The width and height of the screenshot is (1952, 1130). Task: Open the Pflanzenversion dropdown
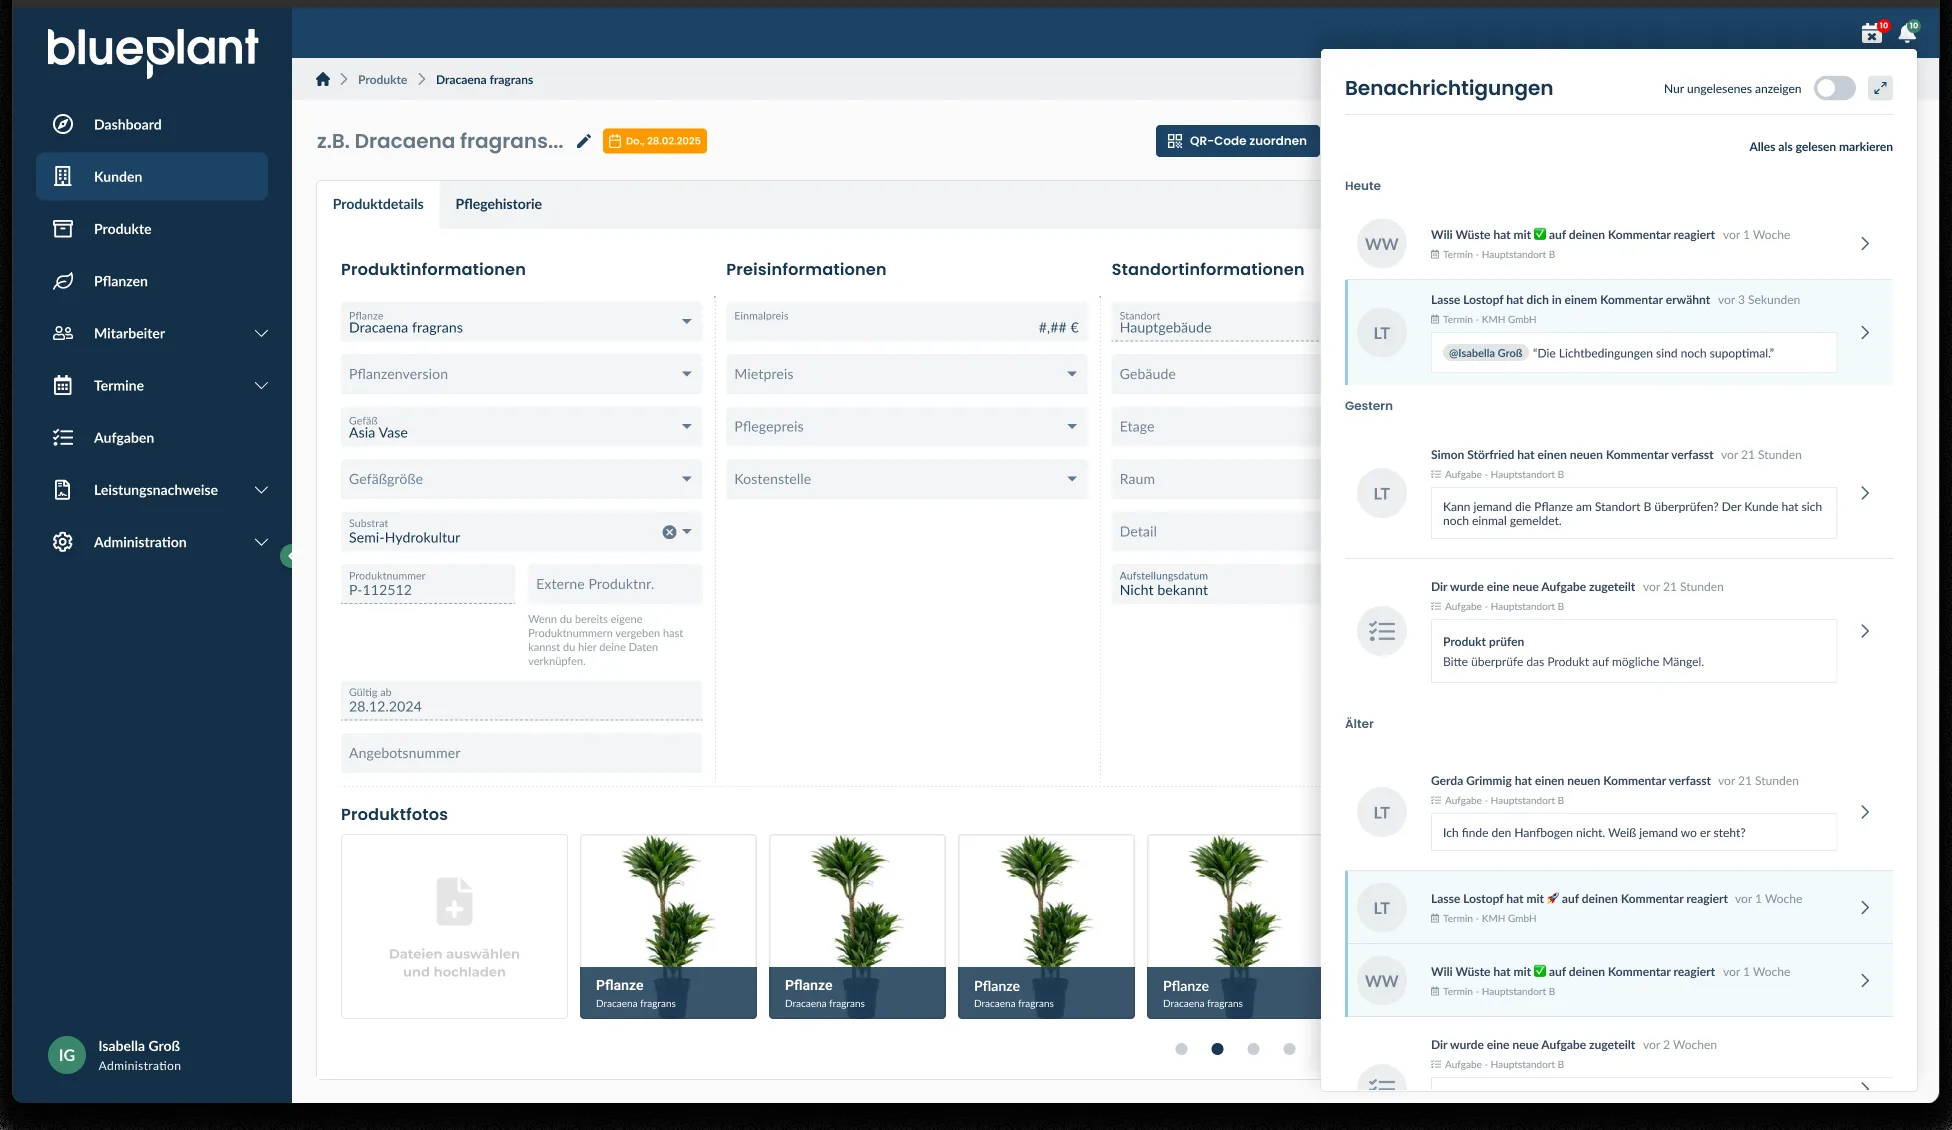(521, 374)
